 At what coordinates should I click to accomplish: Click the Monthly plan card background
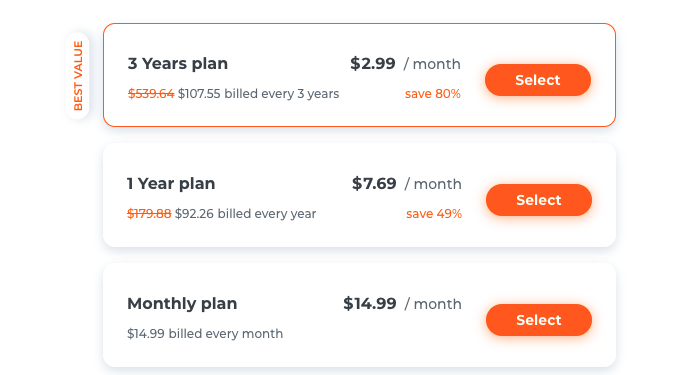pos(359,315)
